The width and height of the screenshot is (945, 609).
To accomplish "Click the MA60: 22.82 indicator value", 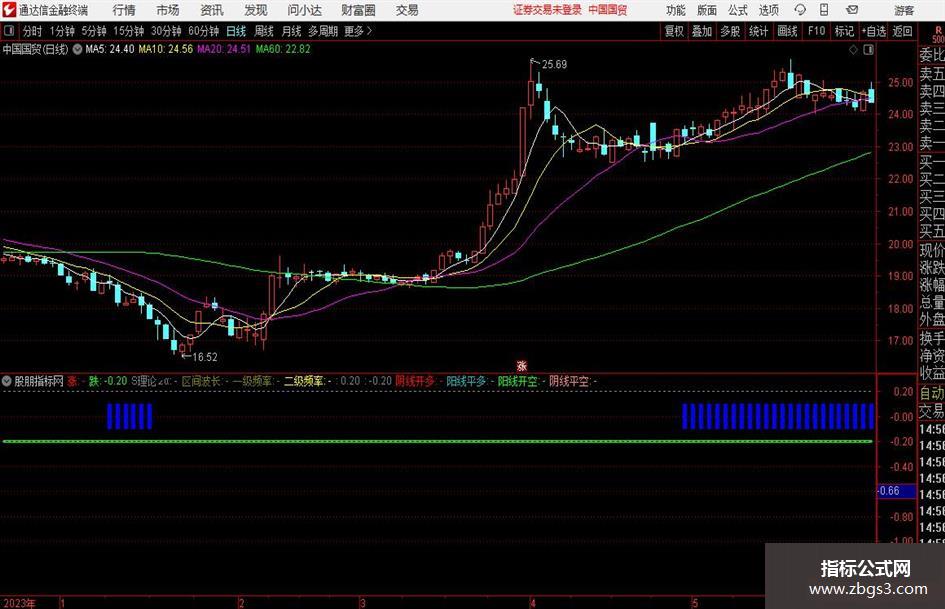I will tap(283, 49).
